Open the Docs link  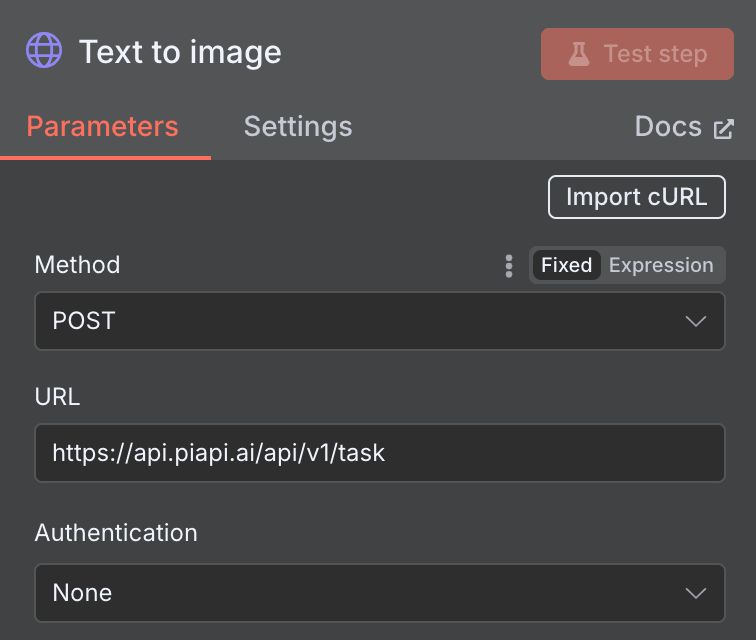[668, 127]
